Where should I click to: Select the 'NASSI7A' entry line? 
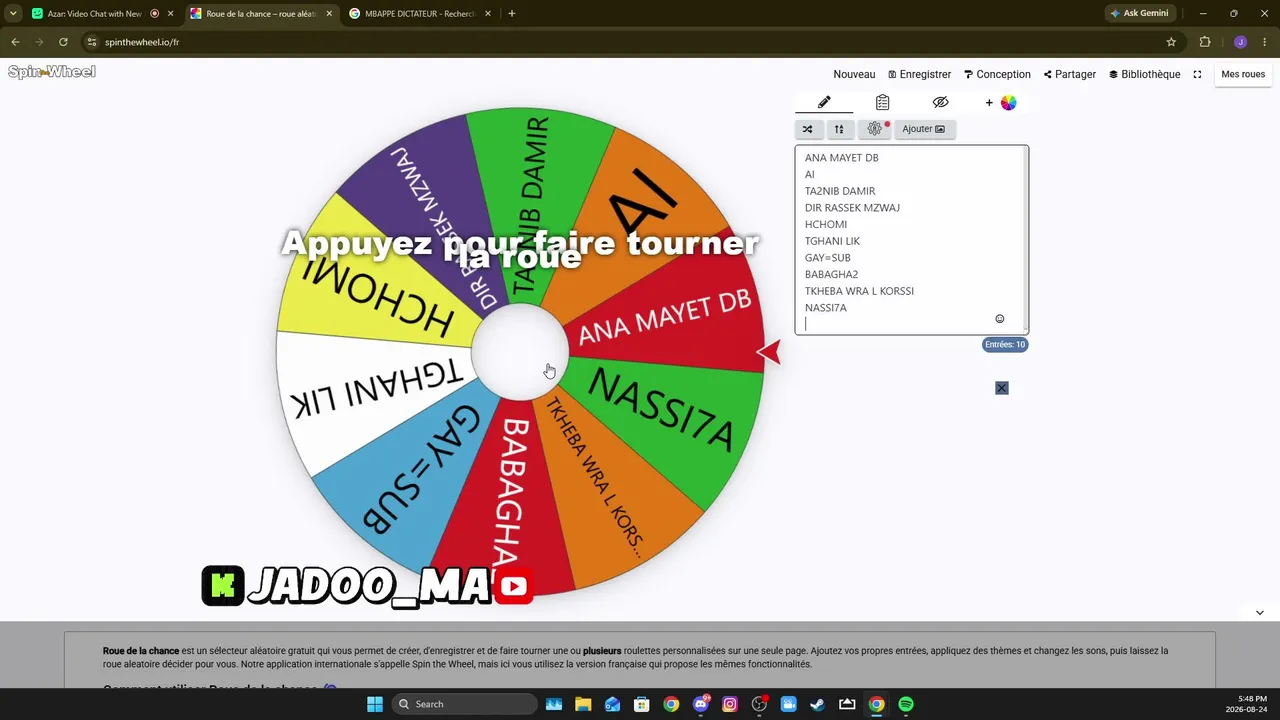tap(826, 308)
